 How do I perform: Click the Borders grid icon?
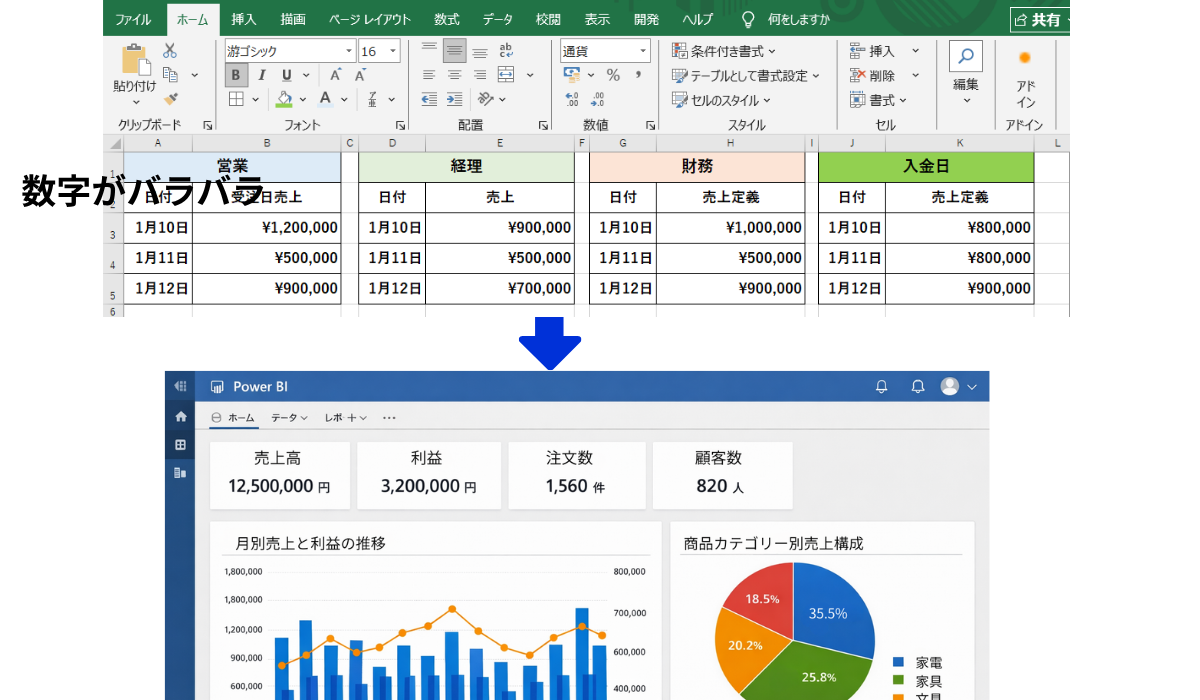[x=236, y=99]
